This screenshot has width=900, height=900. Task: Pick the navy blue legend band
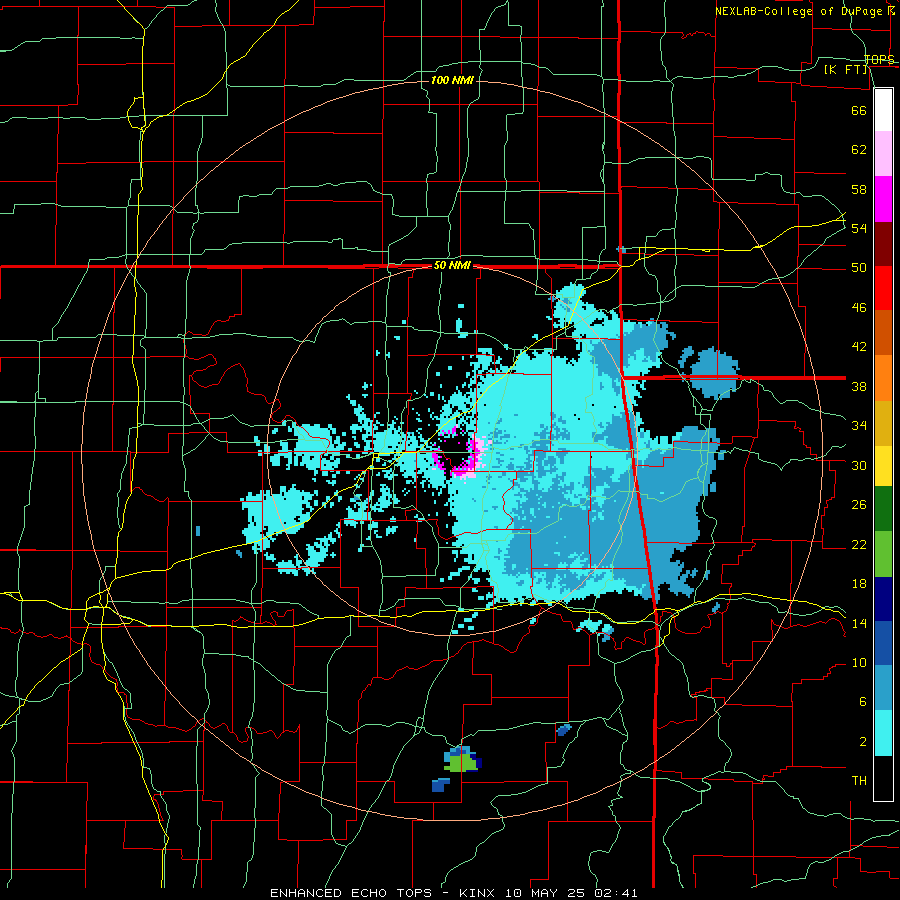pyautogui.click(x=883, y=599)
